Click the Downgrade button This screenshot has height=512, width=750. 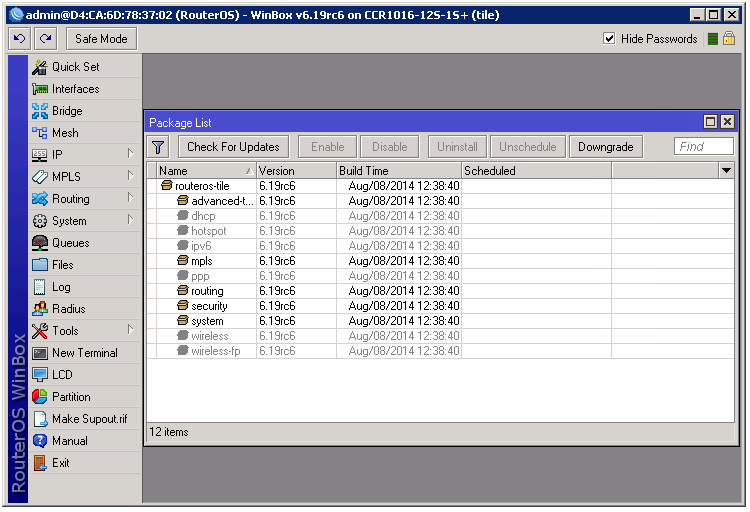click(606, 147)
